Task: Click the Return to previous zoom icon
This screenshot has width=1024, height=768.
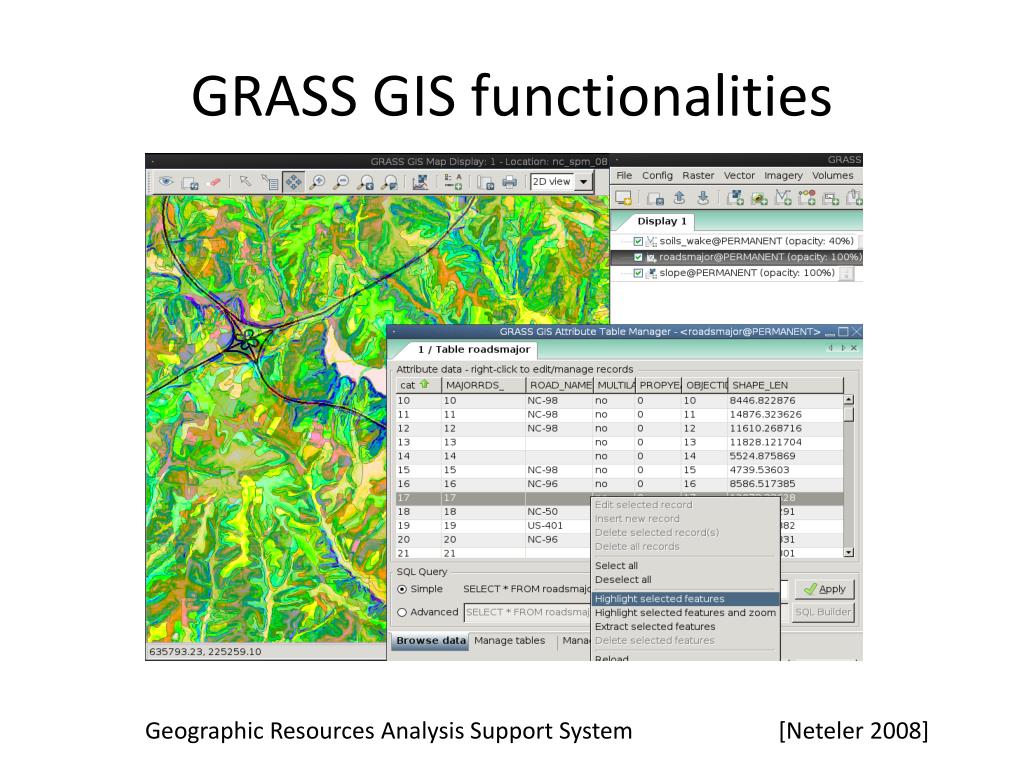Action: pos(365,183)
